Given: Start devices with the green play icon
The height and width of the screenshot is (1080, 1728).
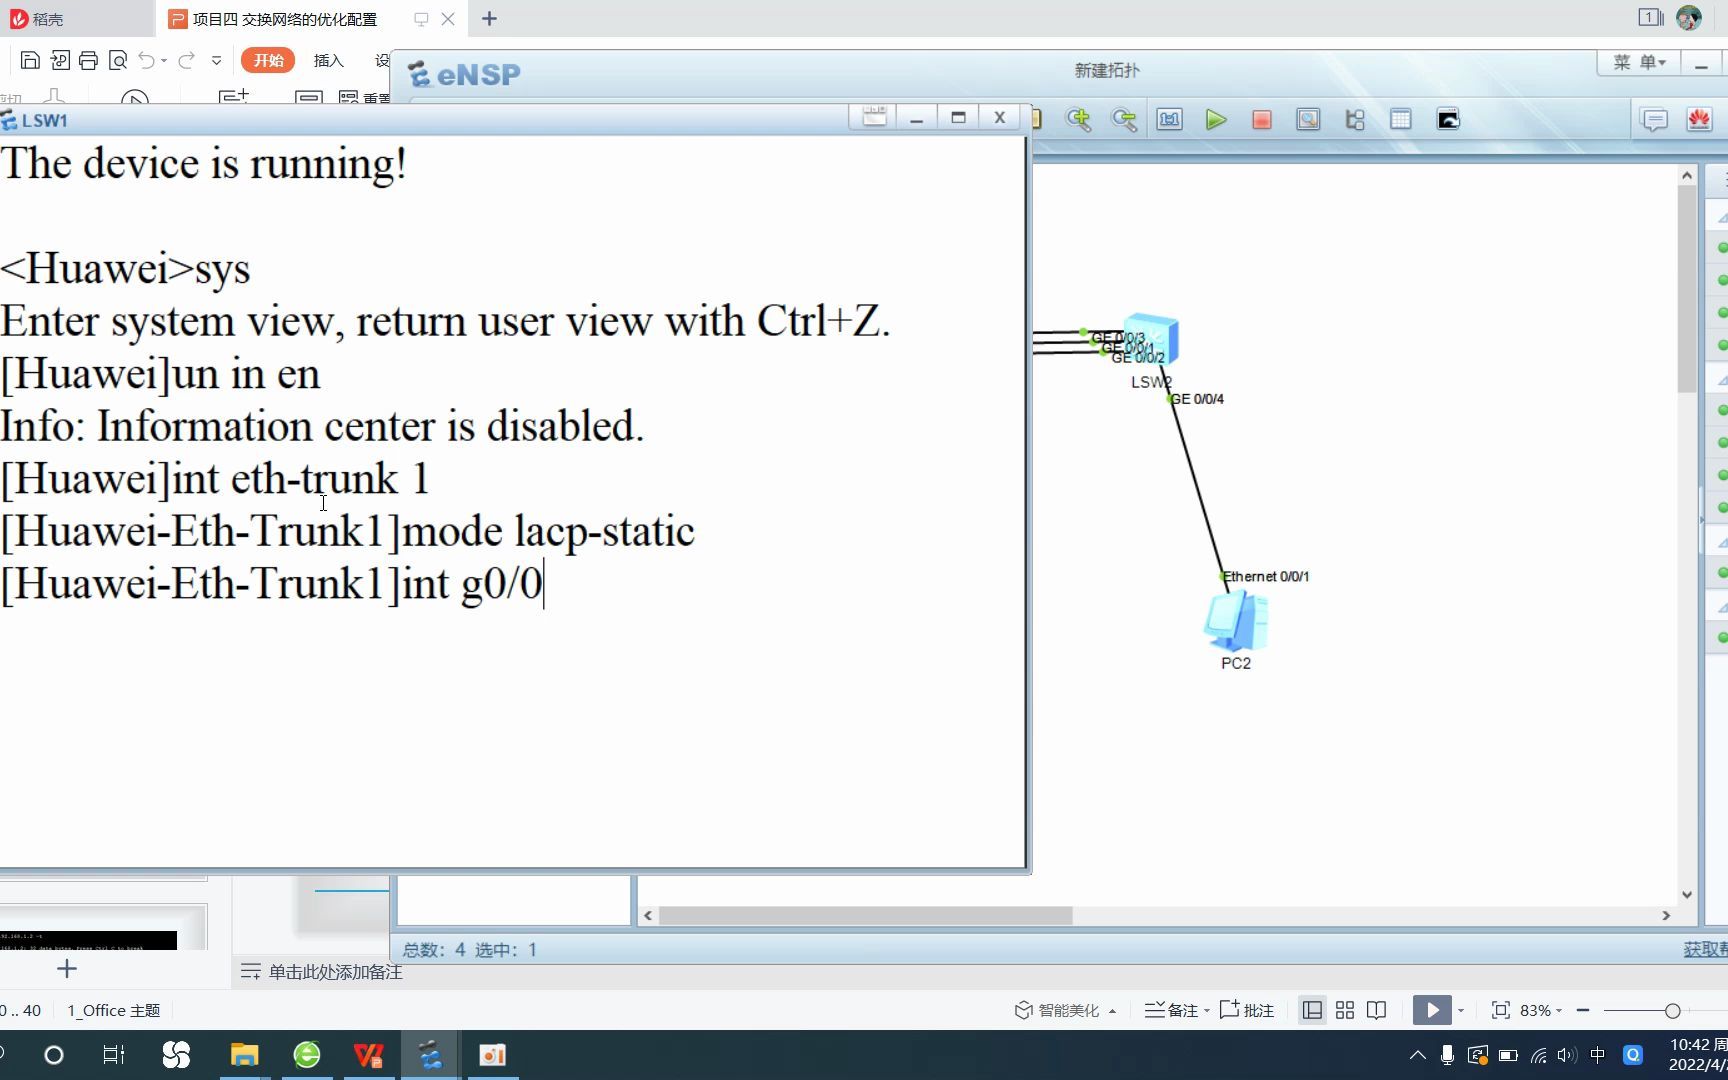Looking at the screenshot, I should (x=1216, y=120).
